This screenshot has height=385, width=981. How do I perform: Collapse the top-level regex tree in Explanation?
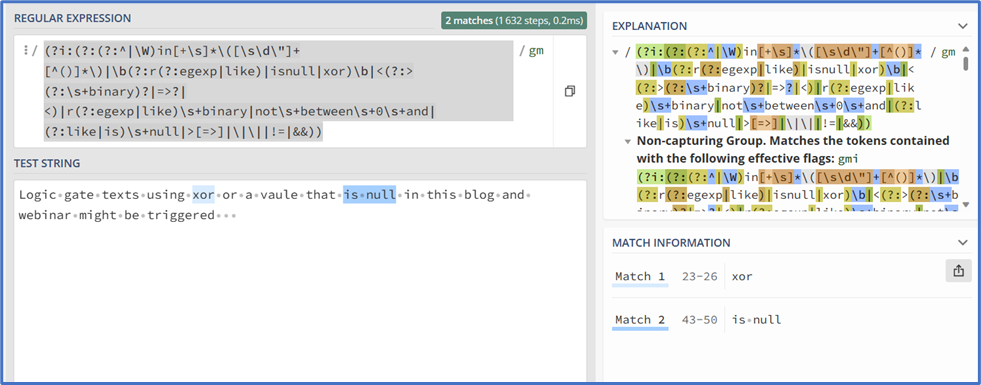click(x=616, y=52)
